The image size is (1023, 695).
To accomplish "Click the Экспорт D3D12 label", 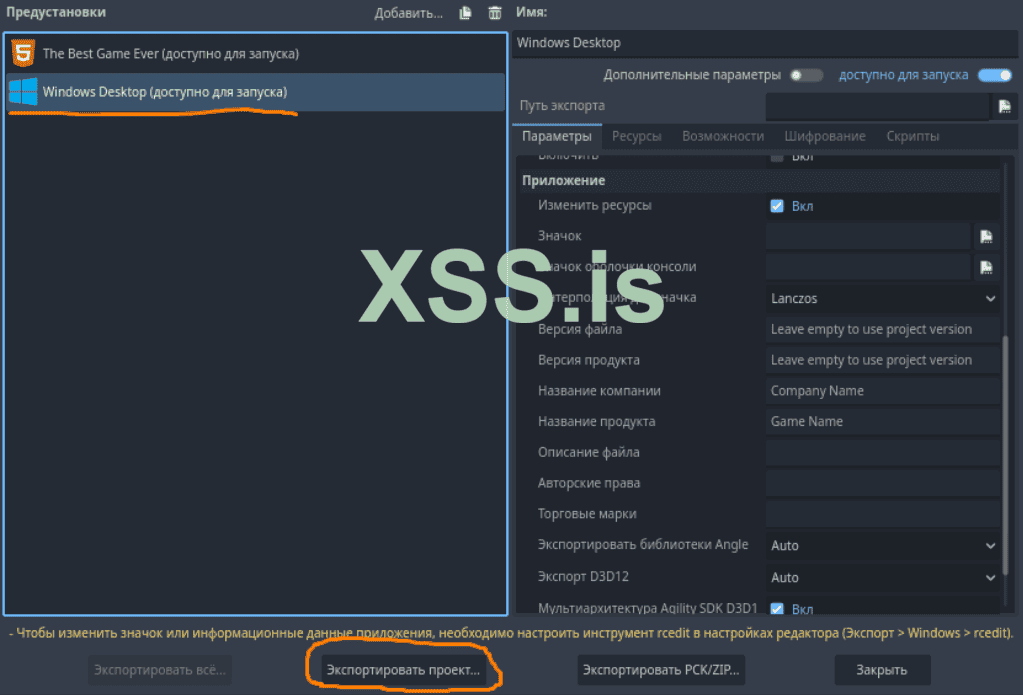I will click(x=583, y=577).
